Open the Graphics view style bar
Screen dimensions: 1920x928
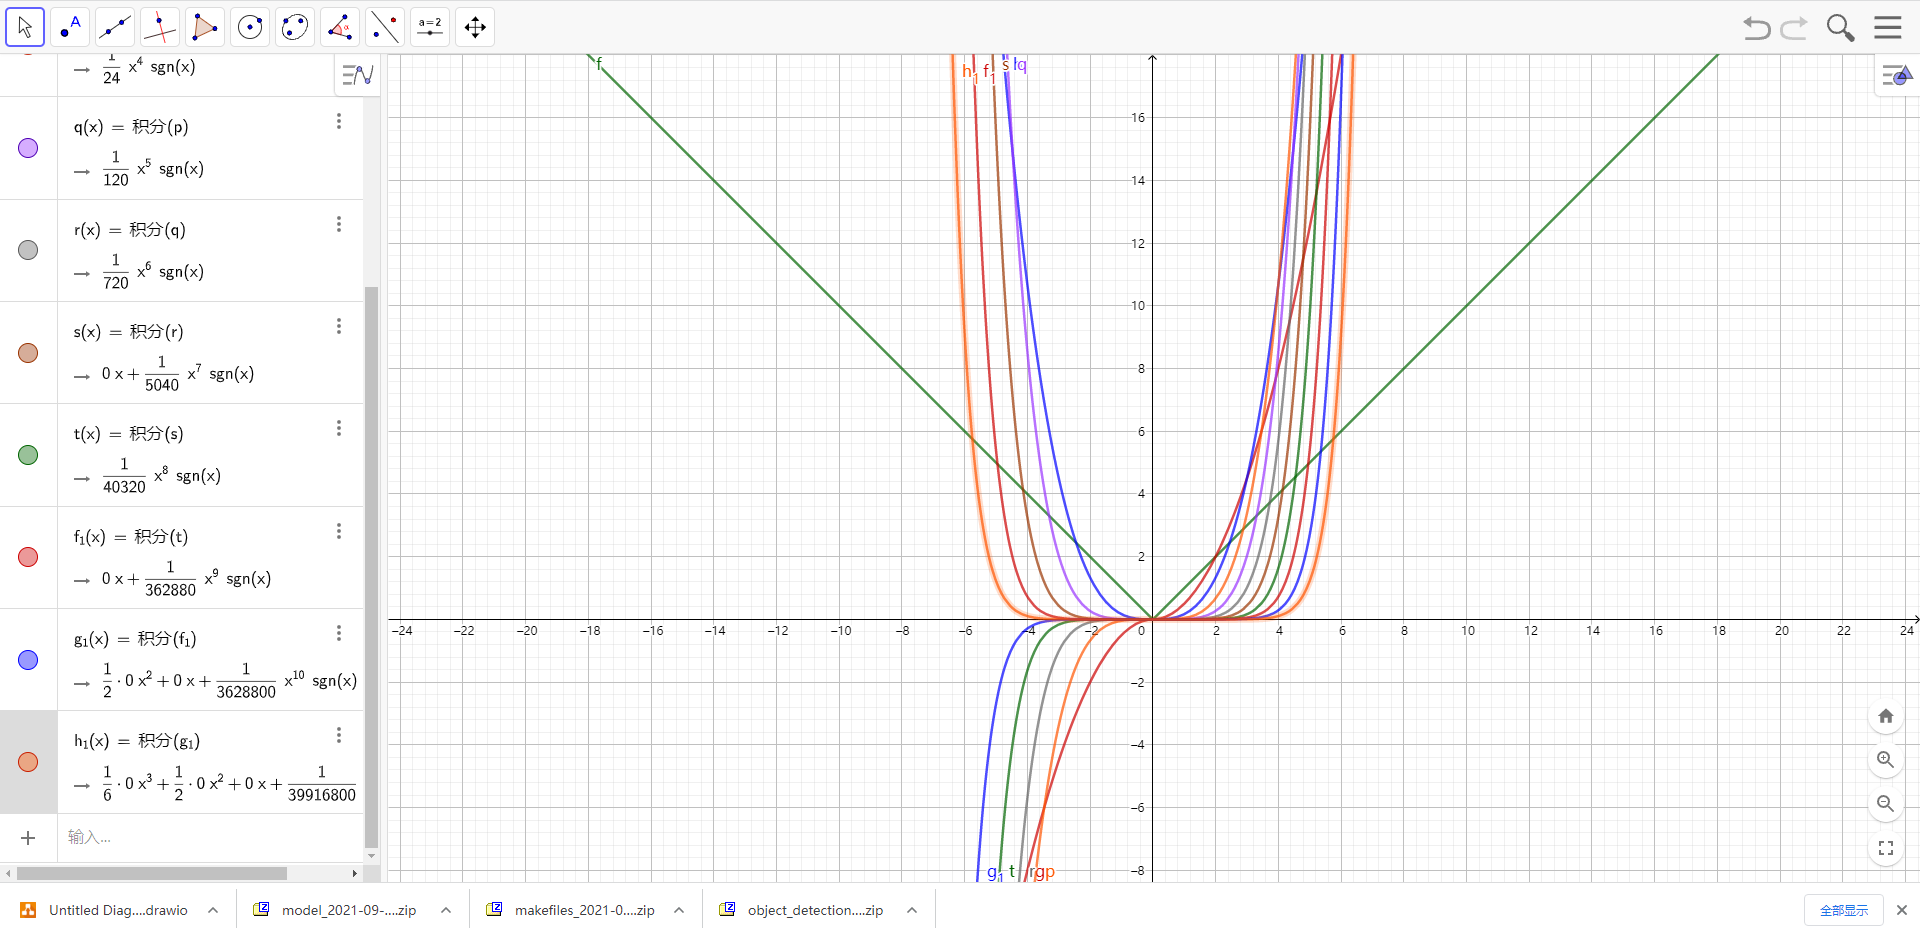[1897, 75]
